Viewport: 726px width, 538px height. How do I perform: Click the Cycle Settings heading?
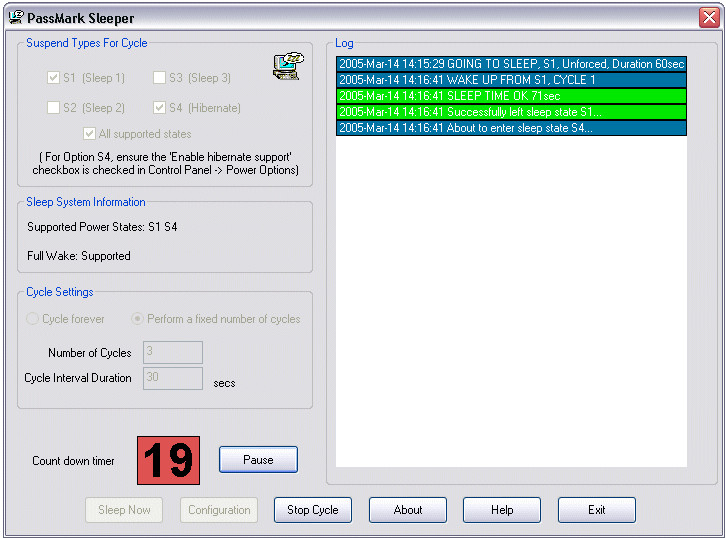[60, 292]
